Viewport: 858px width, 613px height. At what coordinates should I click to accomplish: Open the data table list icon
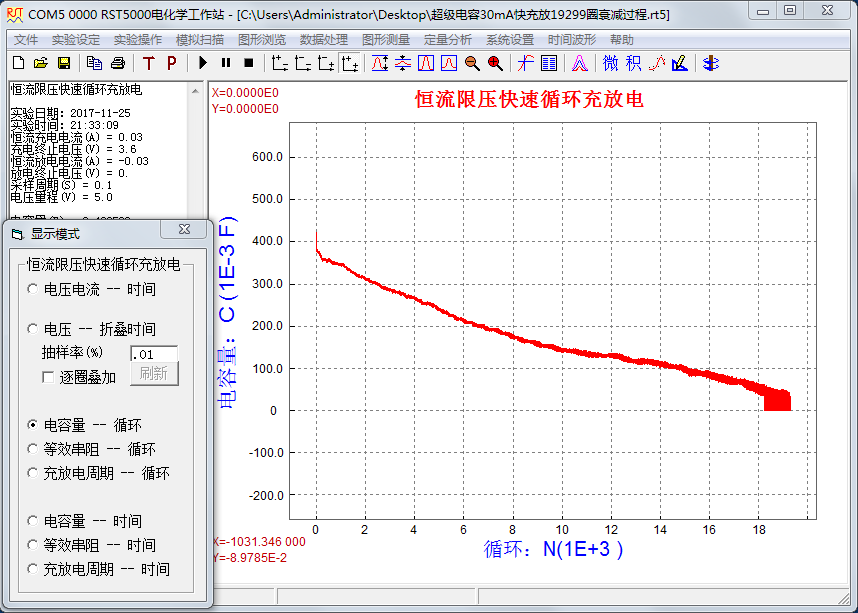pyautogui.click(x=549, y=63)
